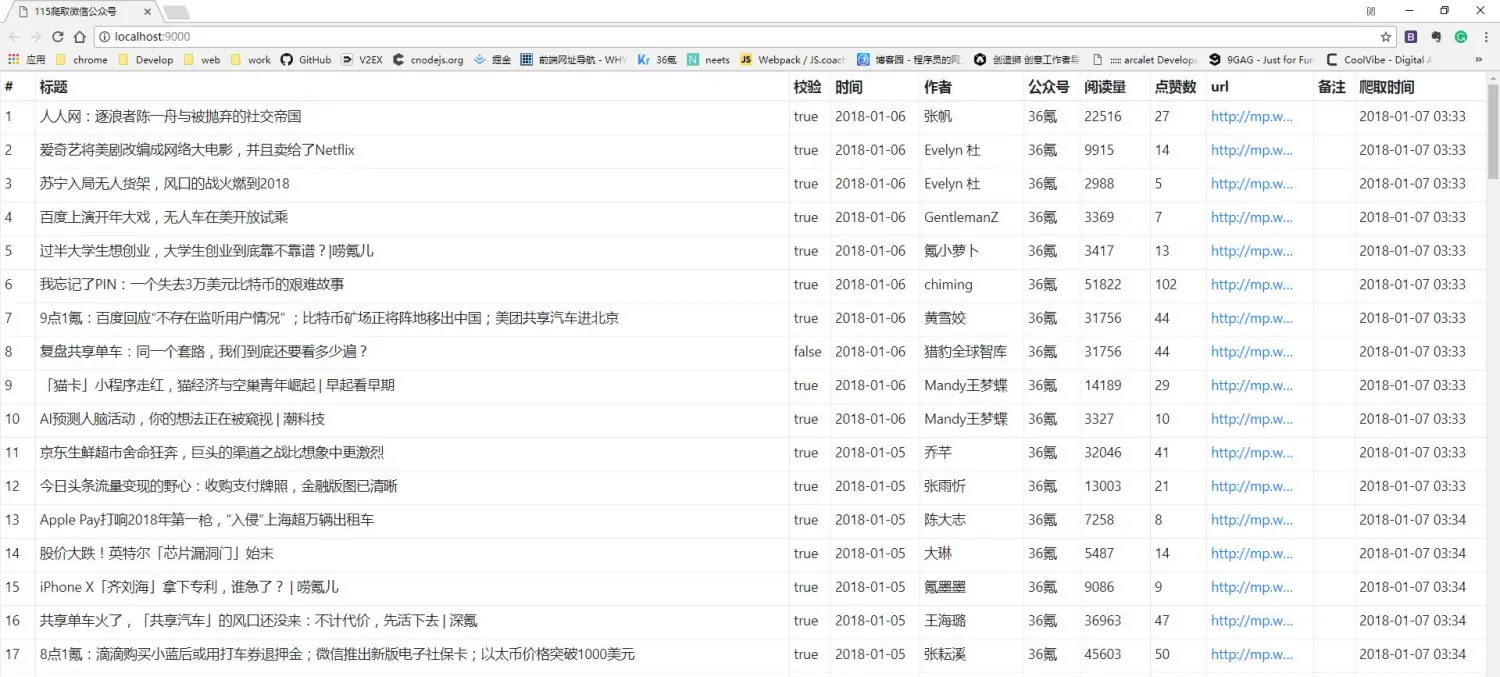Click the 时间 column header
The width and height of the screenshot is (1500, 677).
[x=849, y=87]
